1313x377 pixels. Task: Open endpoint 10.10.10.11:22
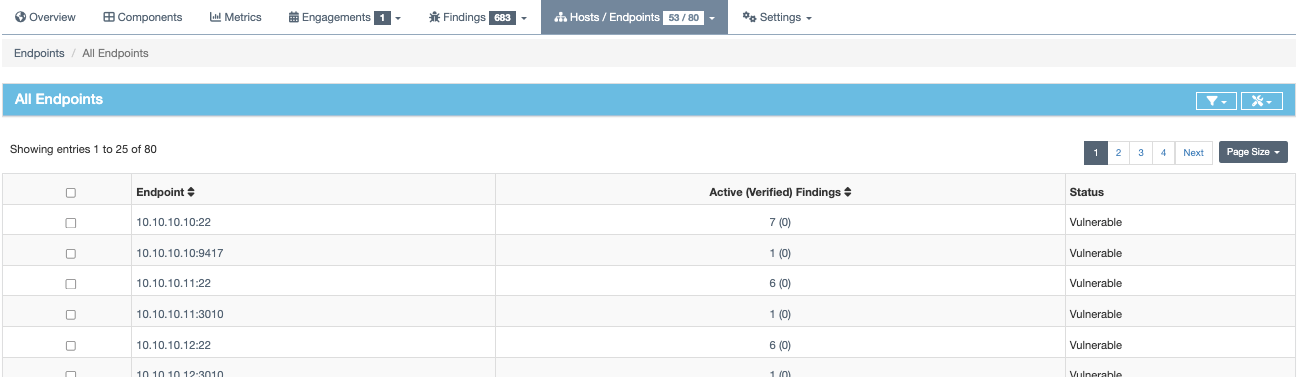coord(173,283)
